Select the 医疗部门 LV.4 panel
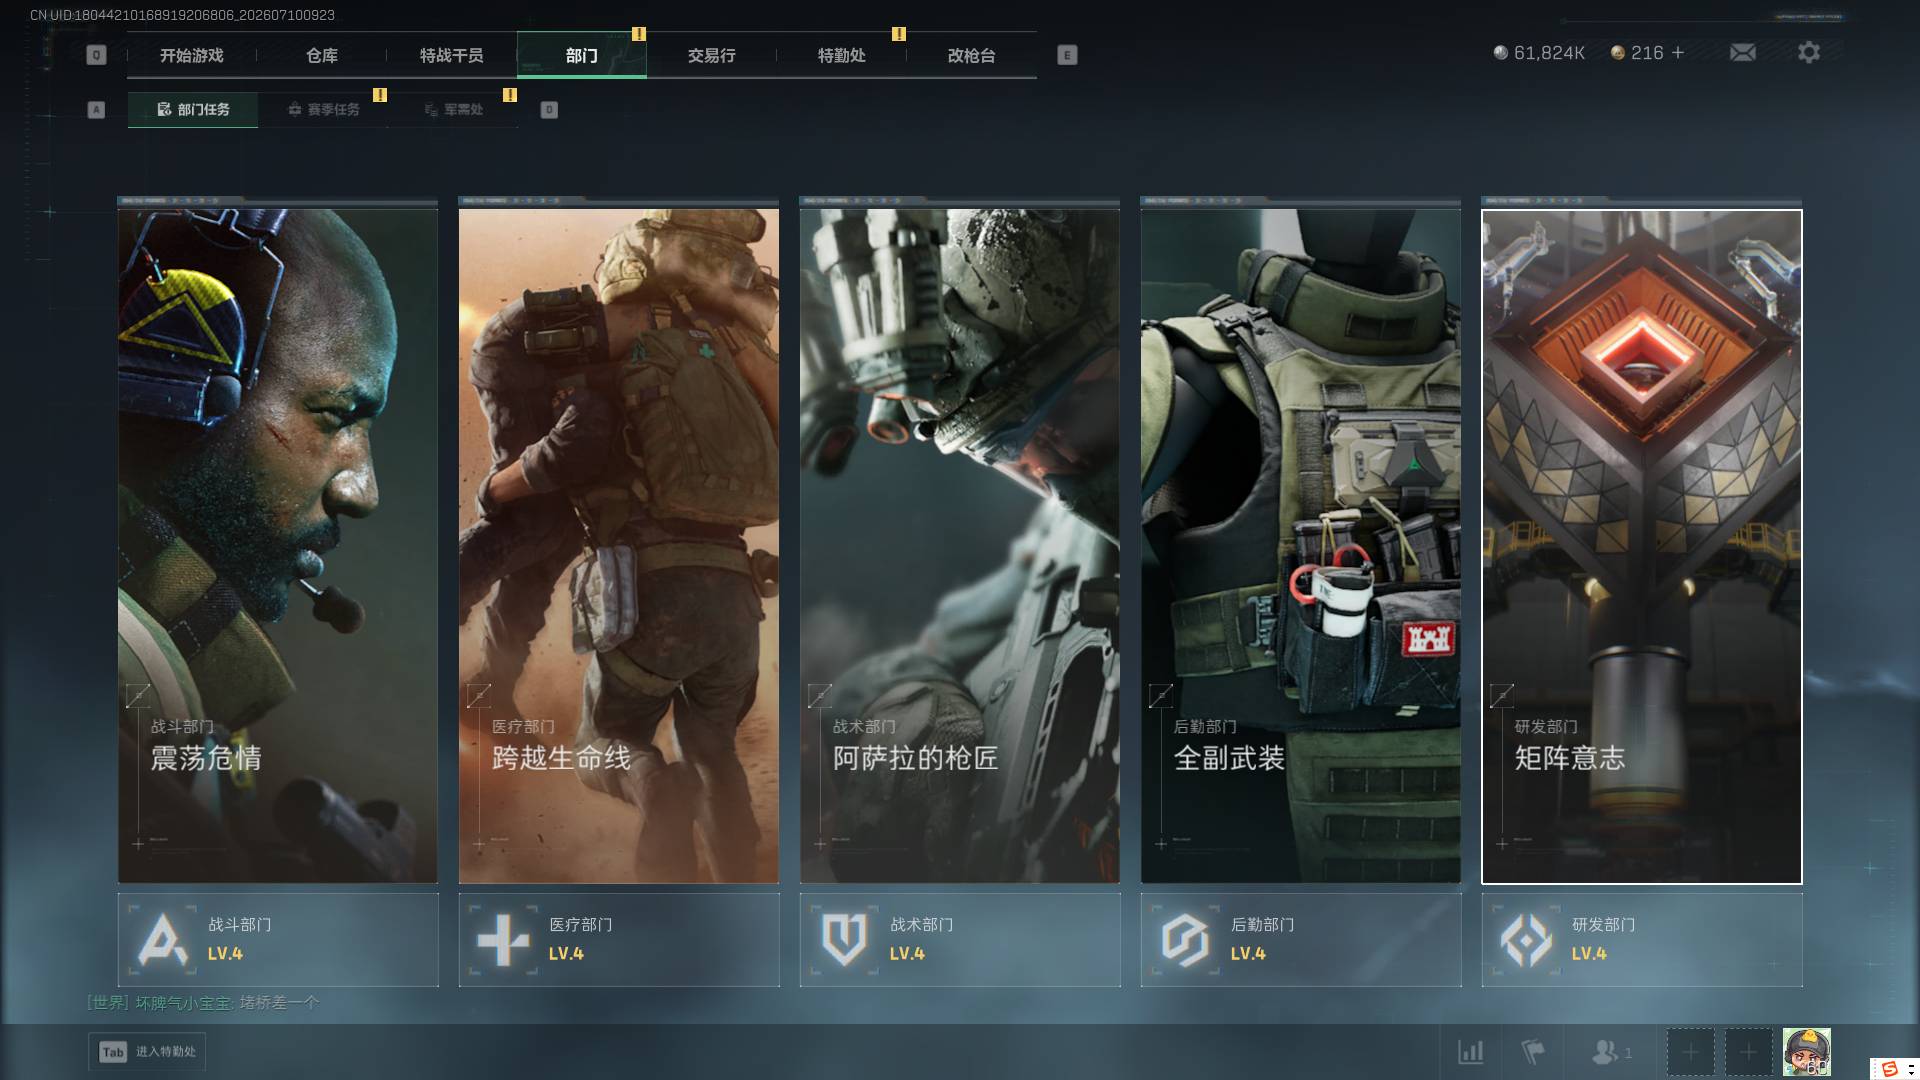The height and width of the screenshot is (1080, 1920). [x=619, y=940]
